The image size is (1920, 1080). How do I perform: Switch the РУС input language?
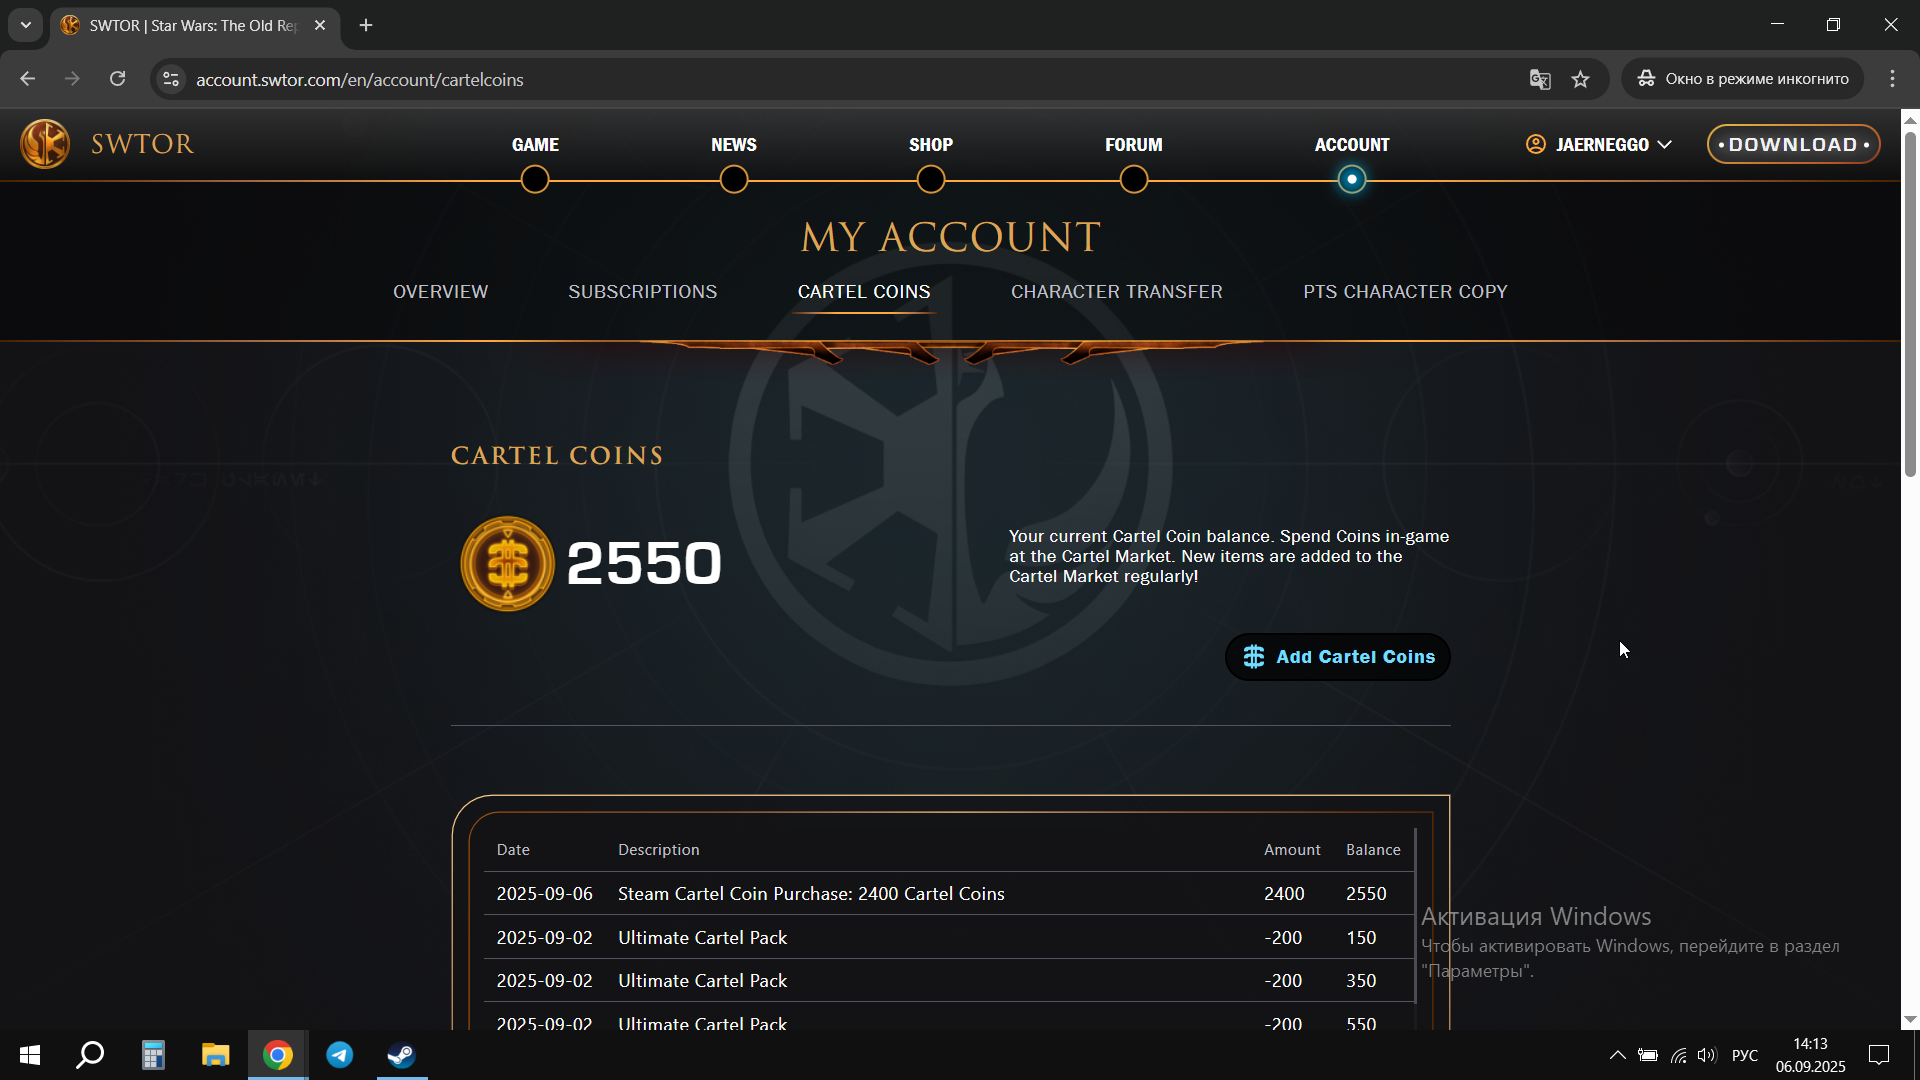coord(1745,1055)
